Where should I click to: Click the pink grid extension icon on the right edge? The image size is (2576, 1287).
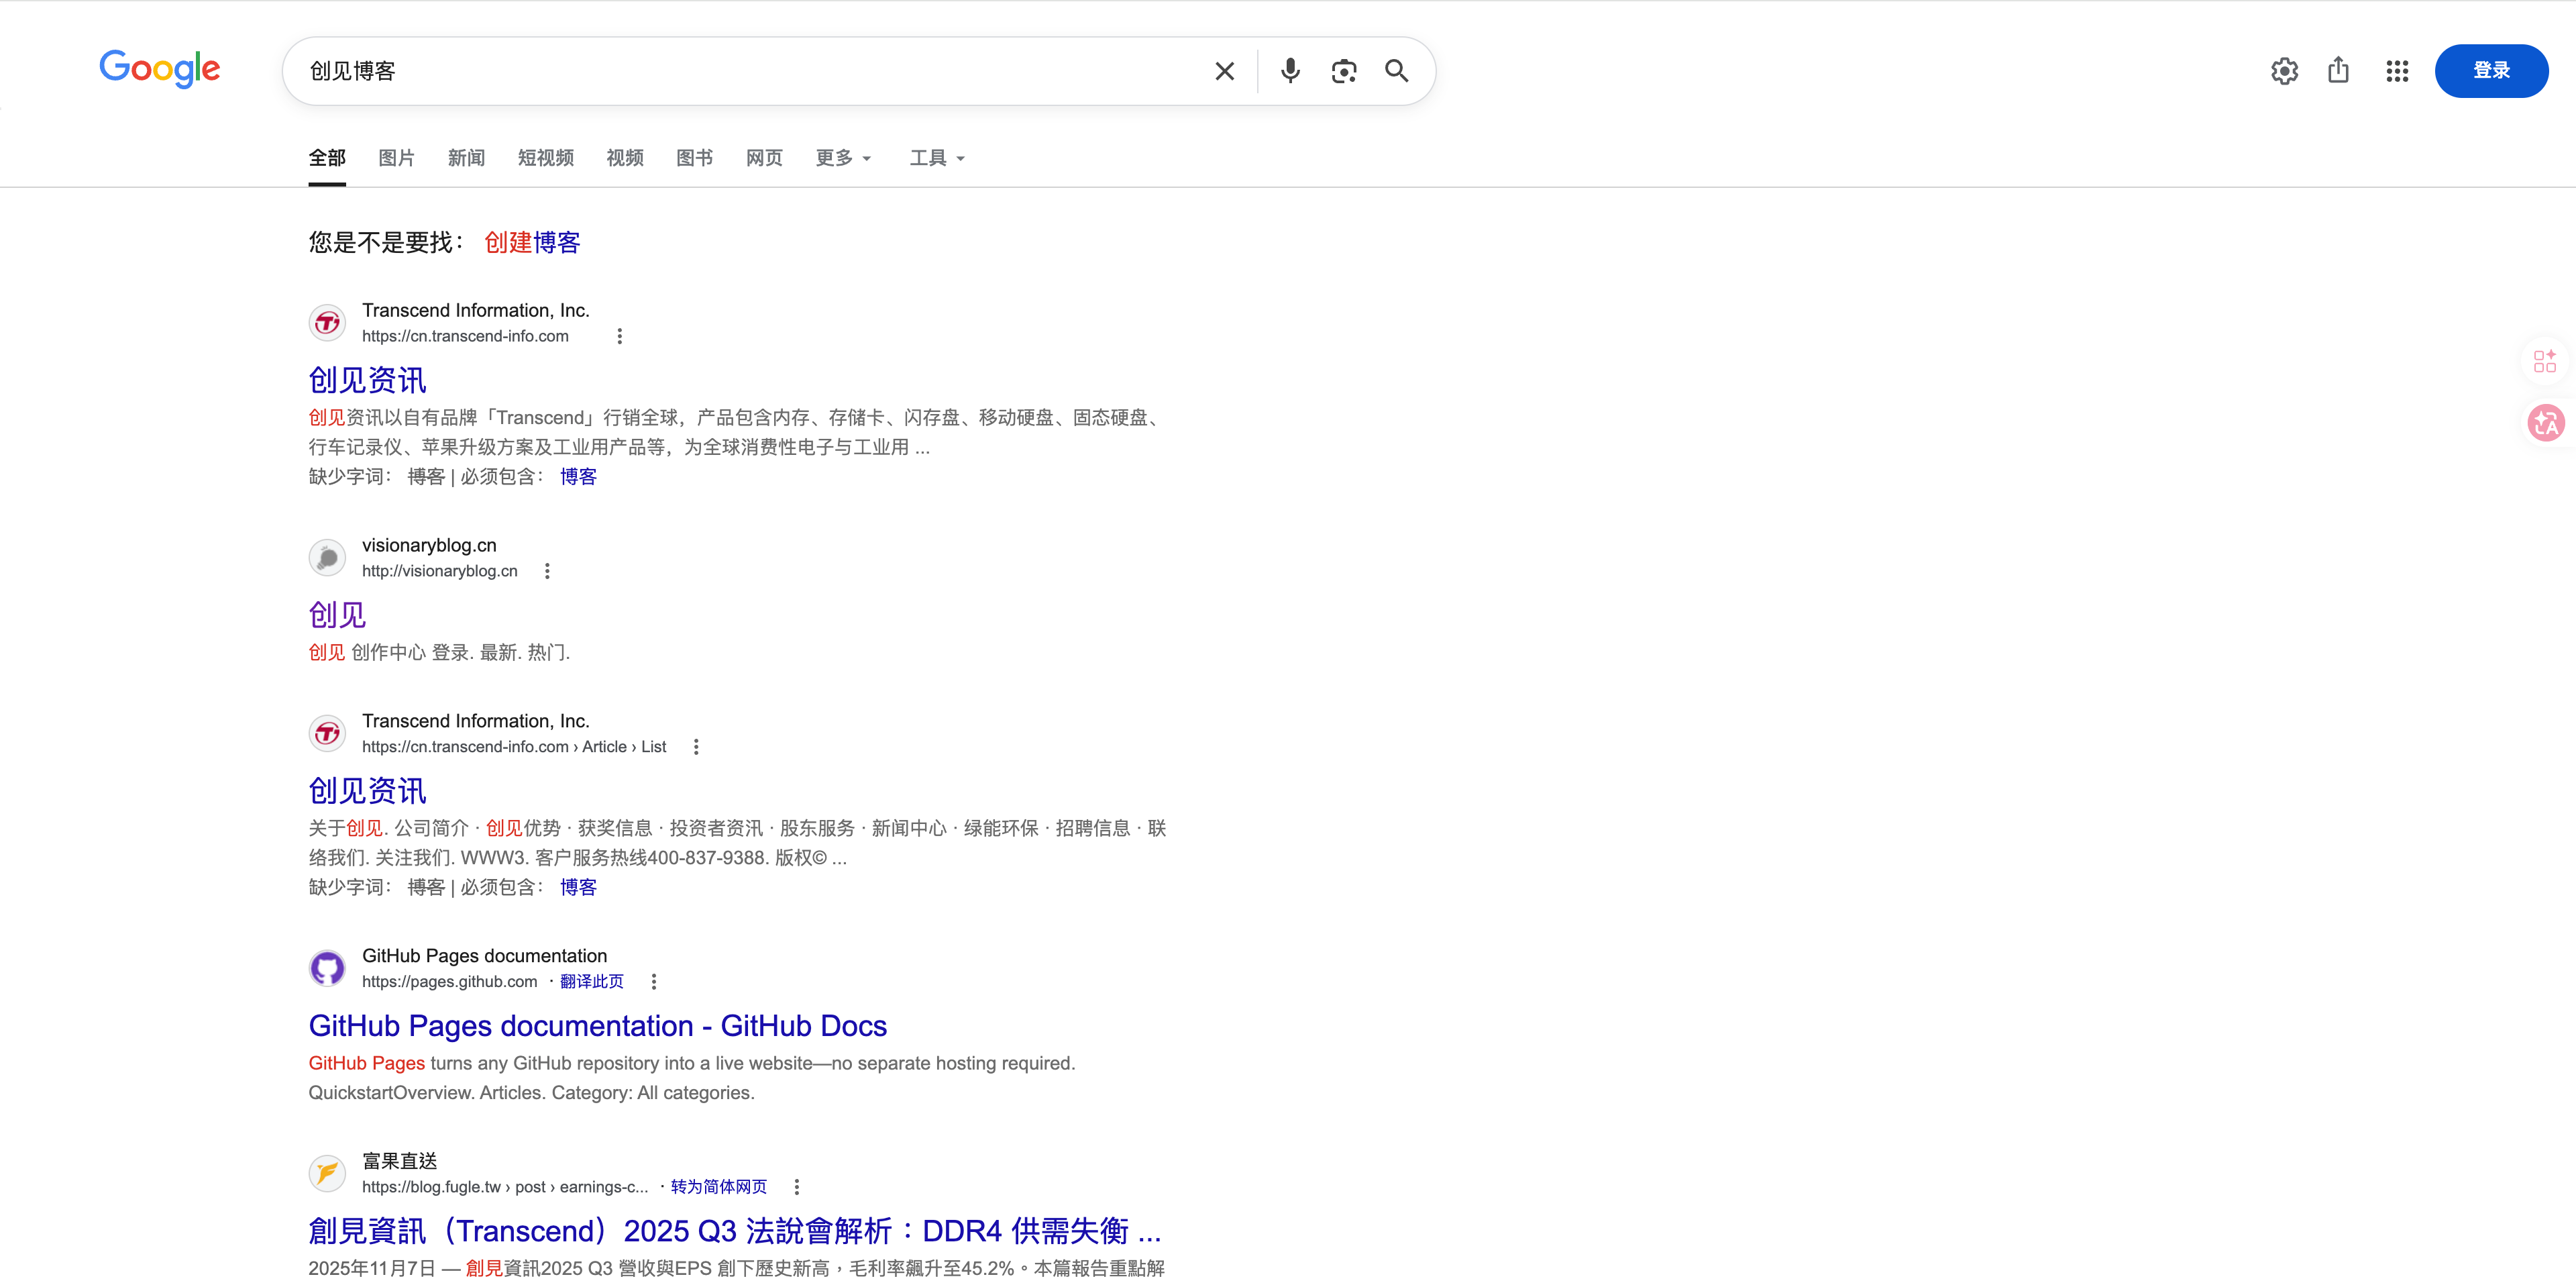[x=2545, y=361]
